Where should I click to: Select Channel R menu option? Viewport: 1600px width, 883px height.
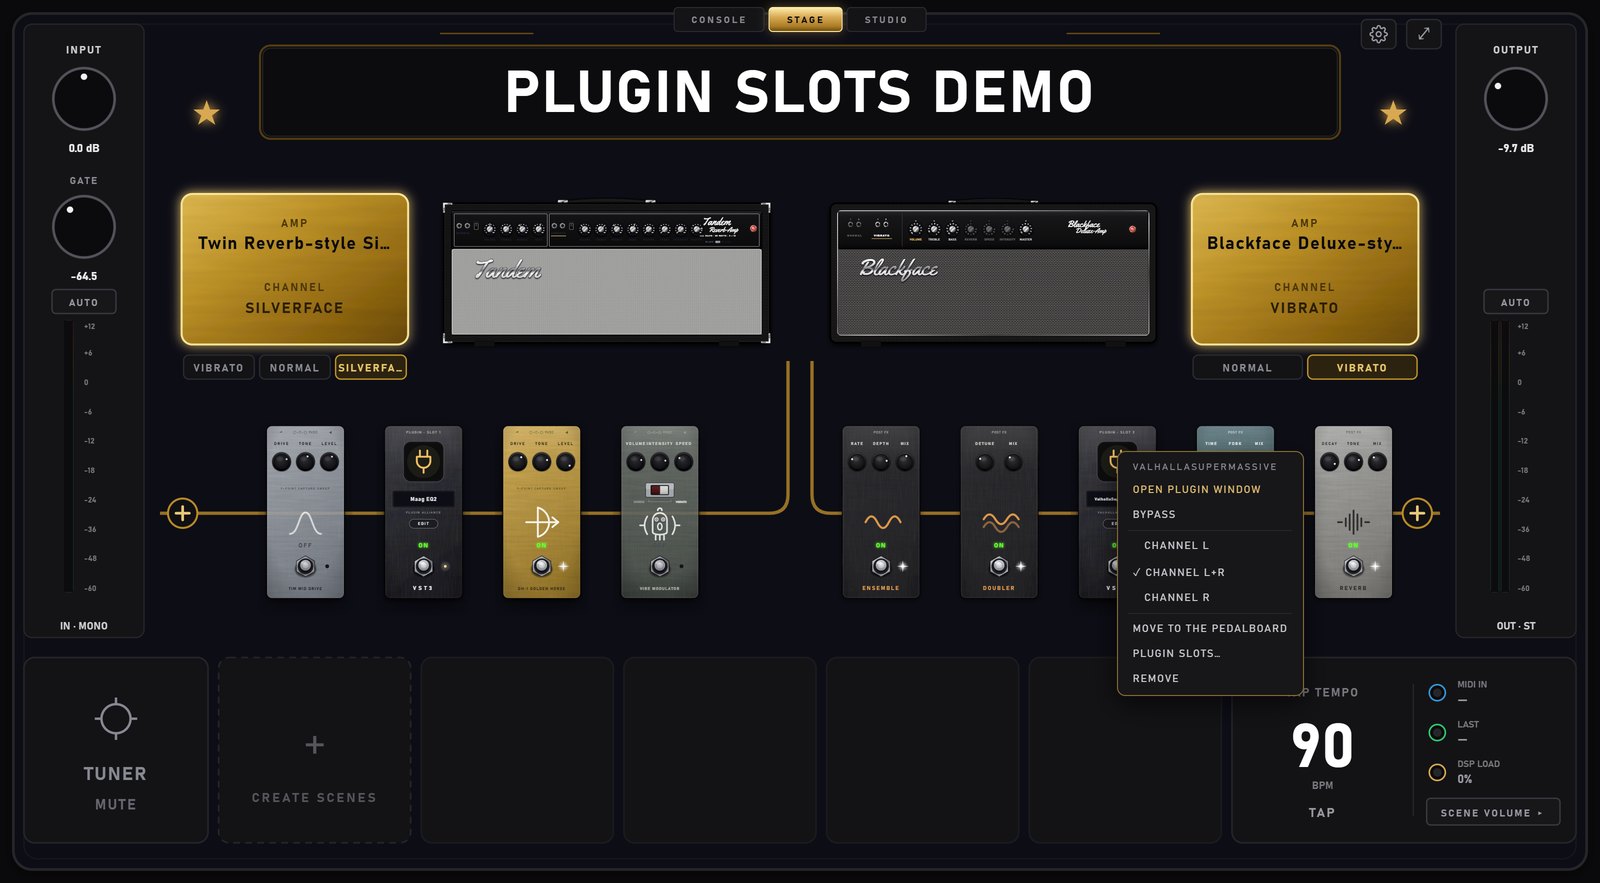click(1210, 597)
